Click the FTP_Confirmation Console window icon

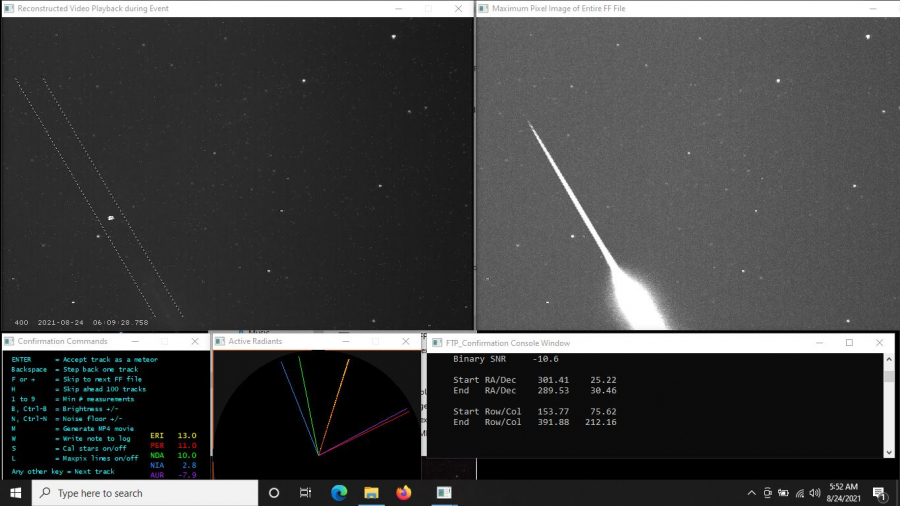click(x=437, y=343)
